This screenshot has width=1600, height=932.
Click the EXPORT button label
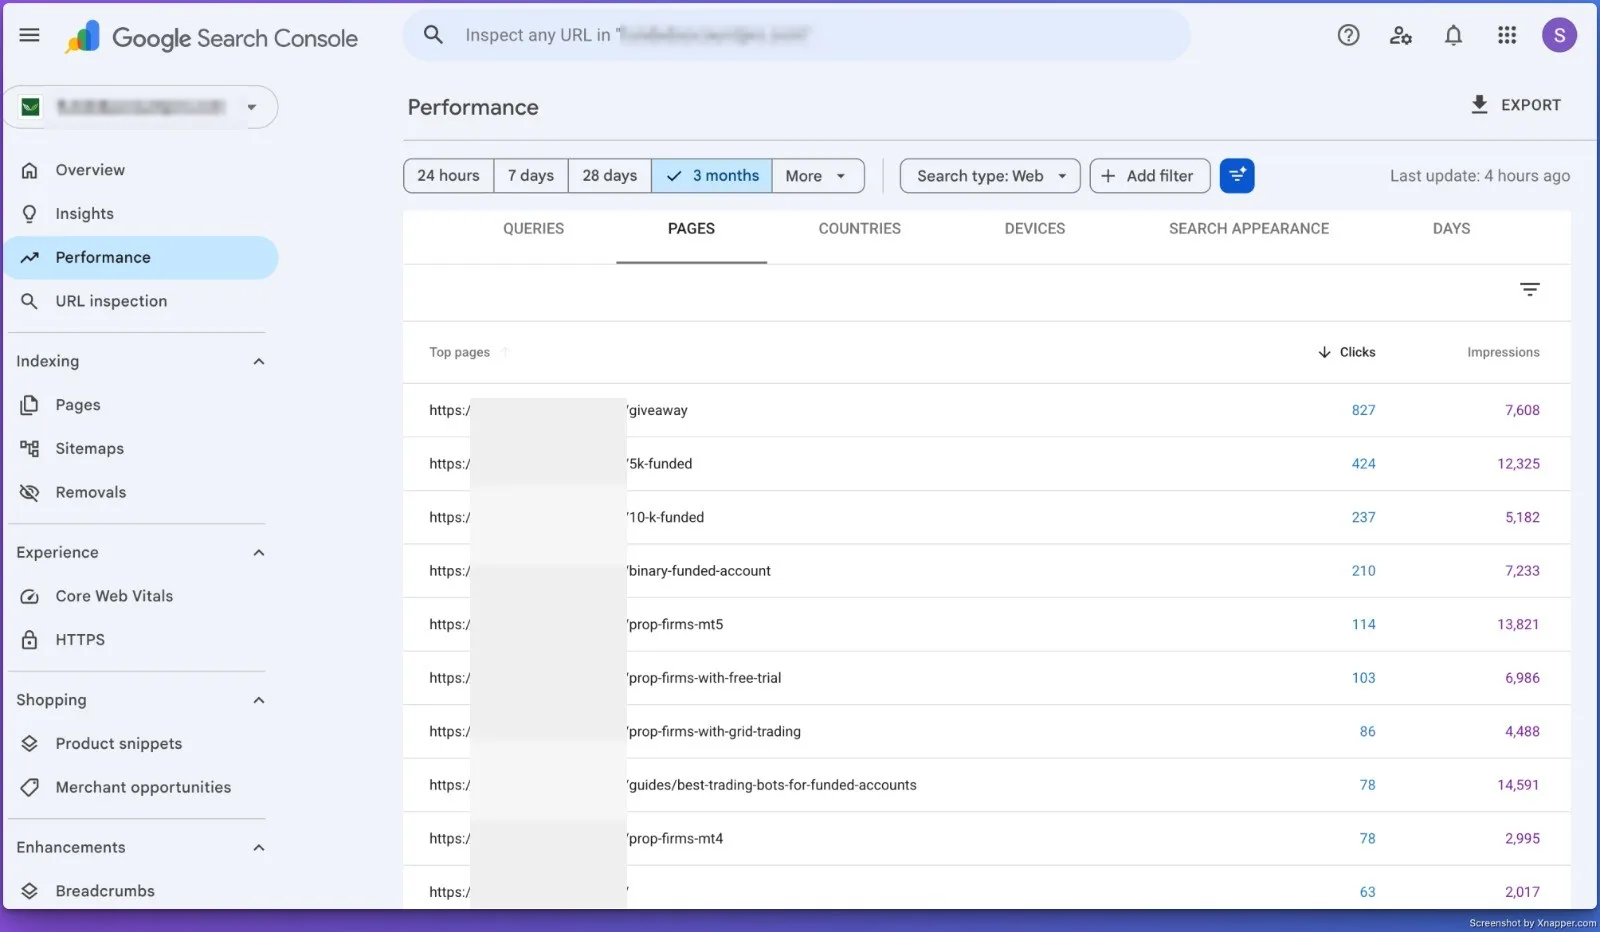click(x=1530, y=105)
